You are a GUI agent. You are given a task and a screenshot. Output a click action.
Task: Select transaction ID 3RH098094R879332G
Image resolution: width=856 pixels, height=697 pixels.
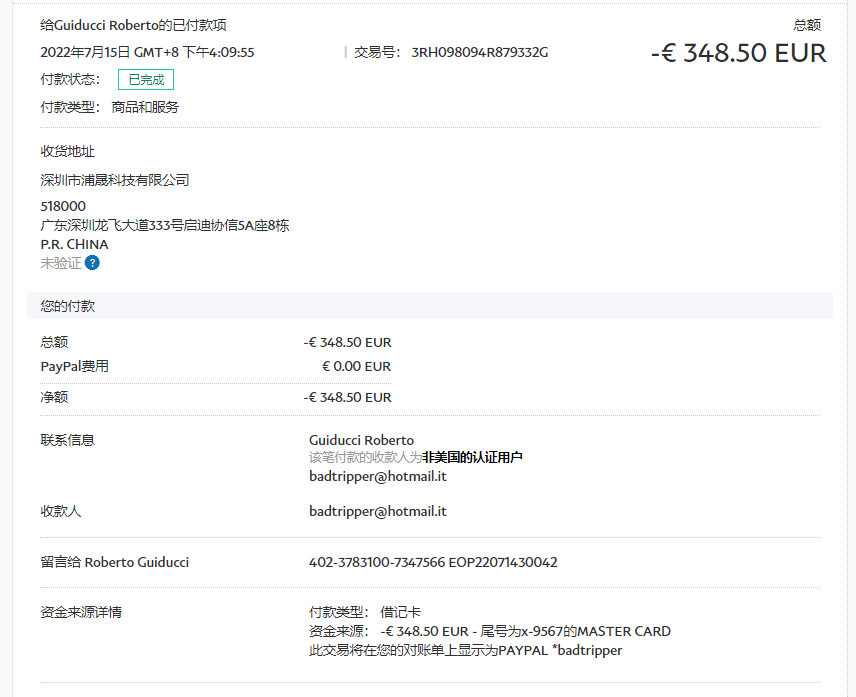[x=479, y=52]
